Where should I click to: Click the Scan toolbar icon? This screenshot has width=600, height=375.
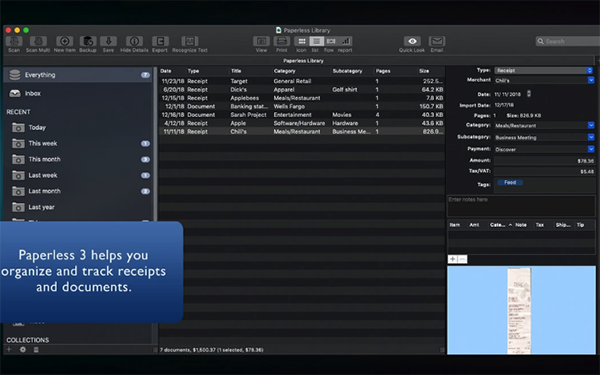coord(14,41)
